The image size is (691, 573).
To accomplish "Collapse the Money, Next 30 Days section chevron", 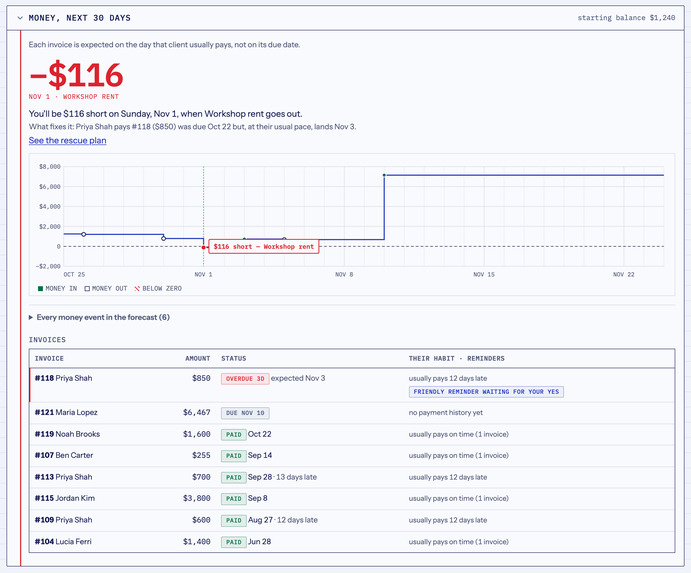I will click(20, 18).
